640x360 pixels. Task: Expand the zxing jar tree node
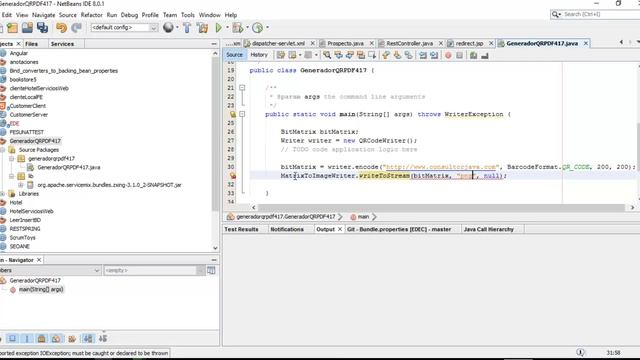pyautogui.click(x=20, y=185)
